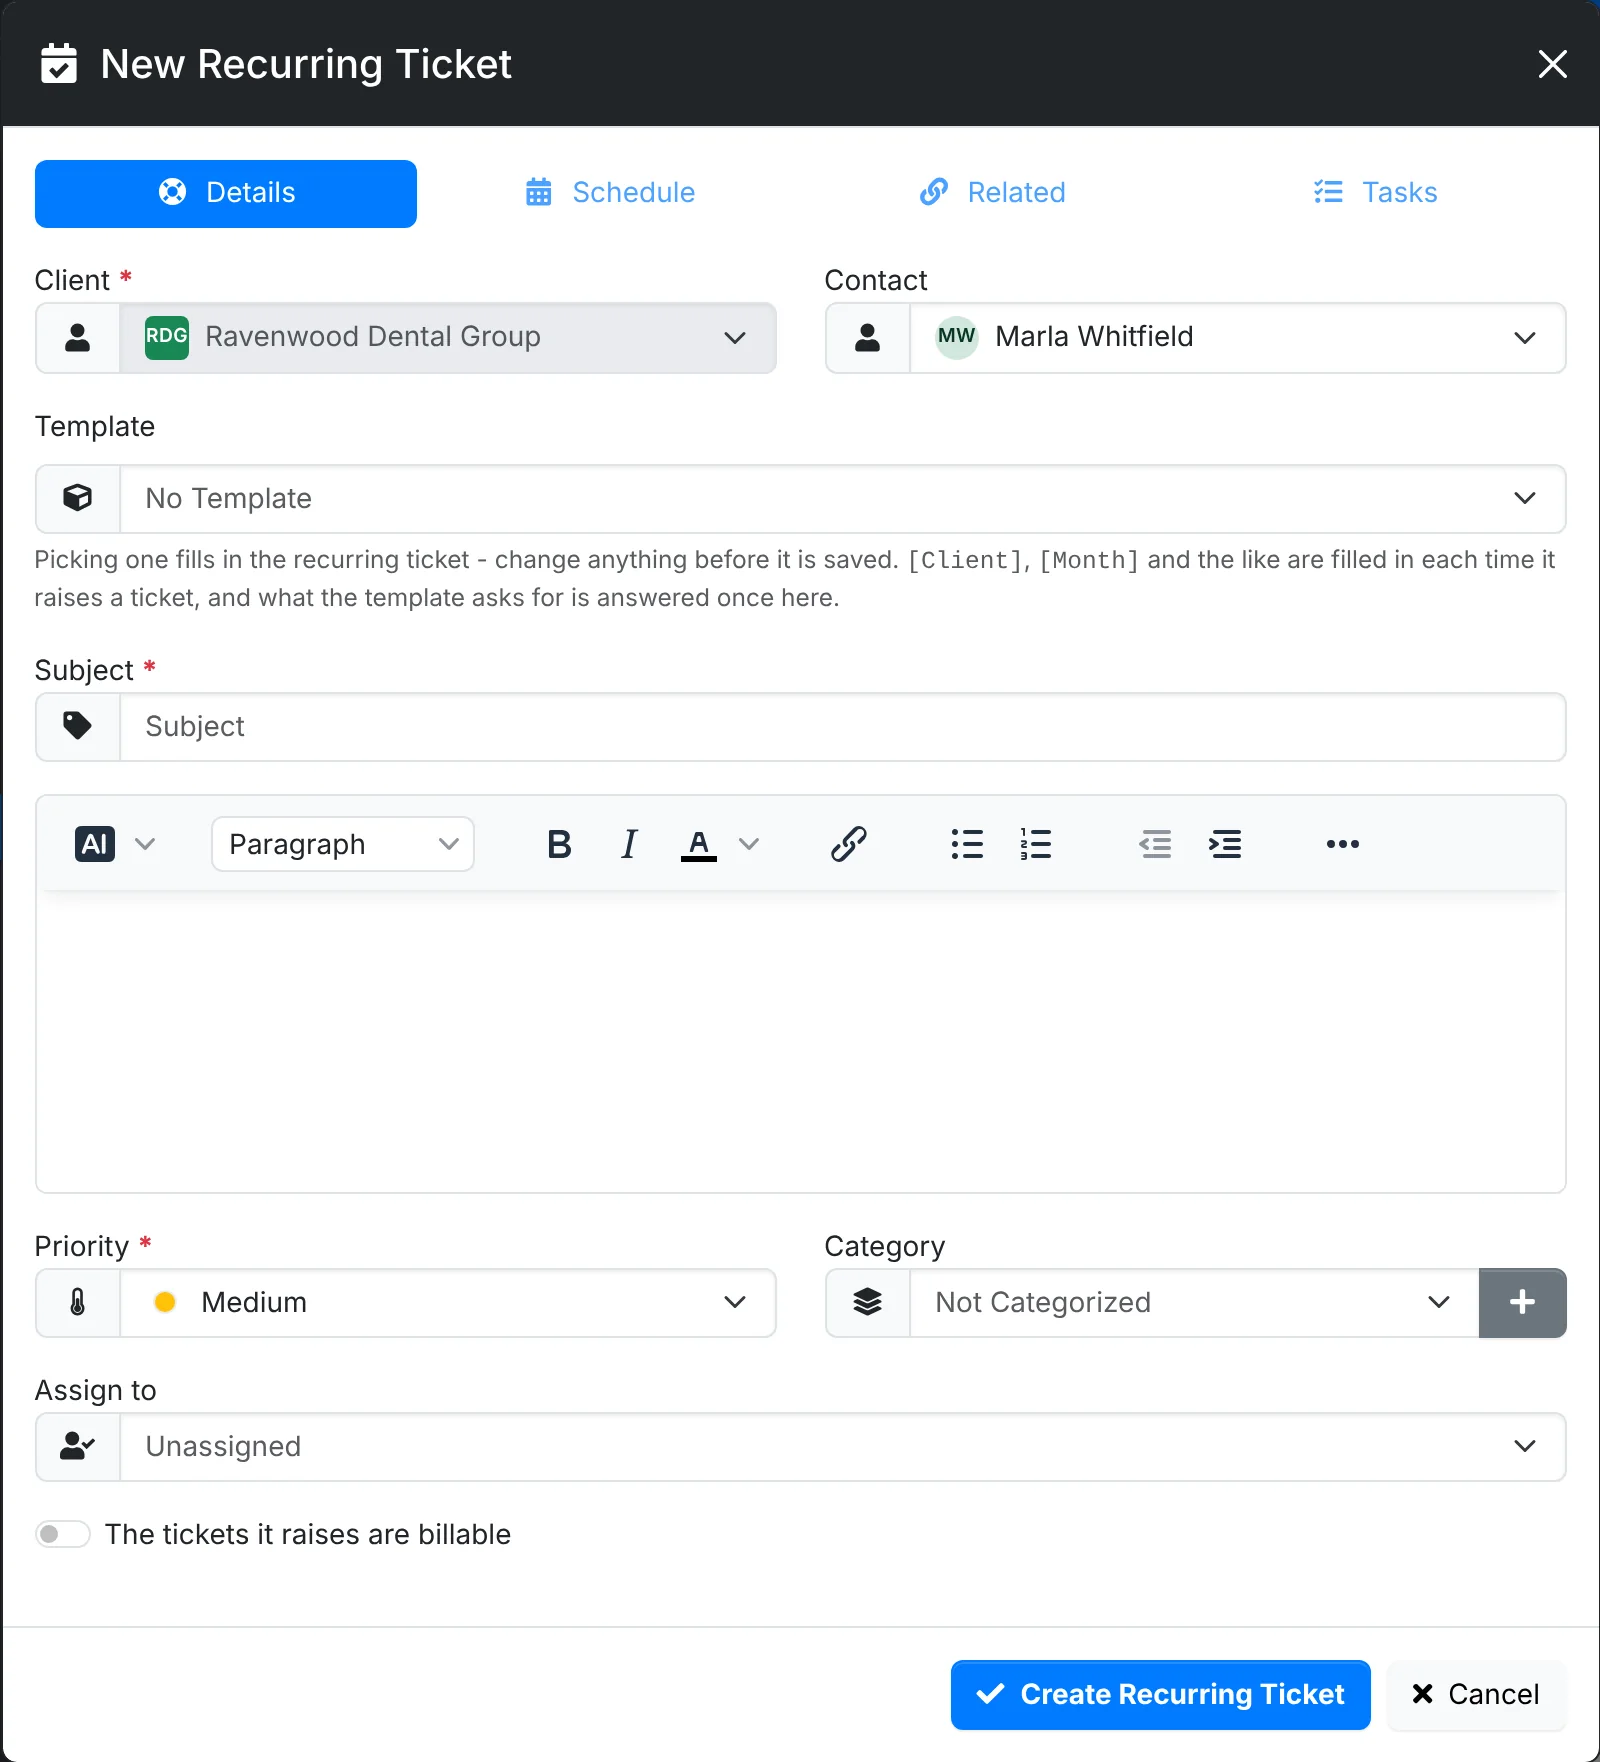Click the thermometer icon beside Priority

pos(78,1302)
